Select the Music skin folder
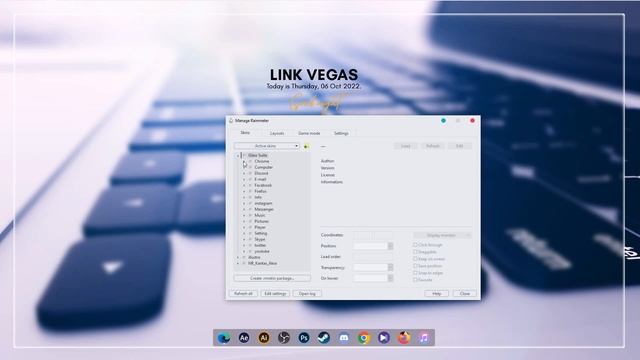The width and height of the screenshot is (640, 360). 260,216
